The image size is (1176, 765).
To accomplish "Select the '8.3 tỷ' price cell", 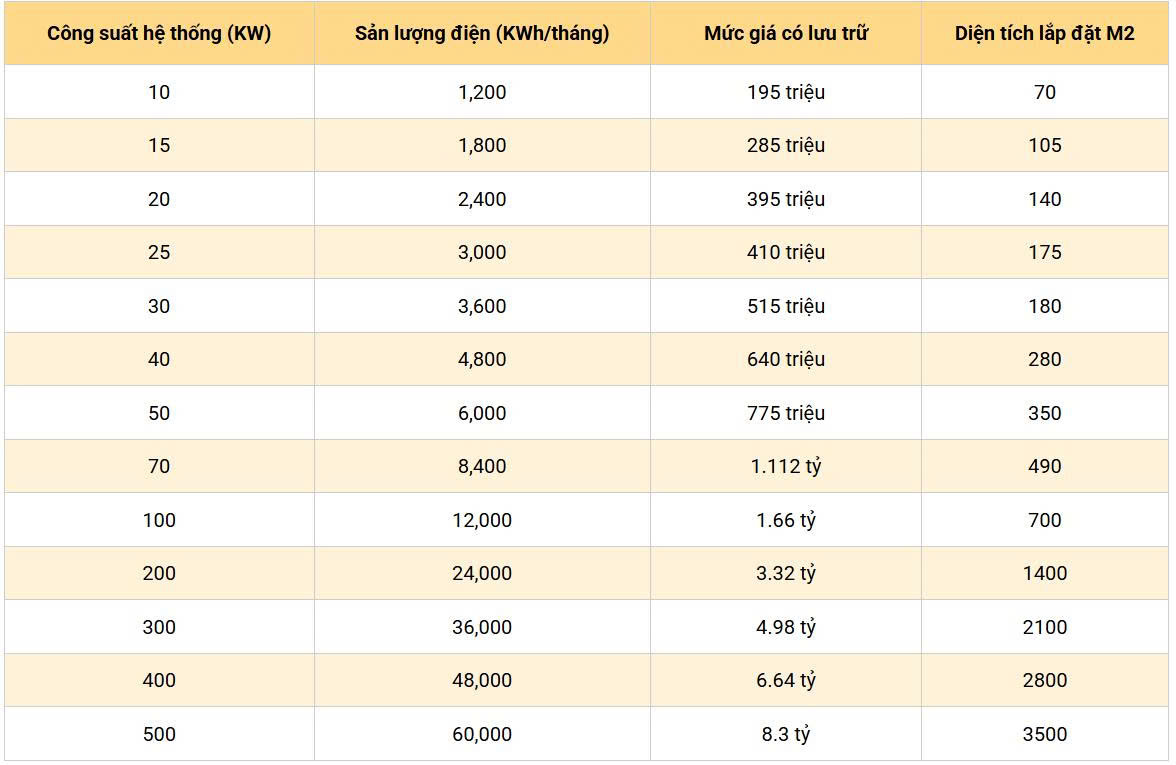I will [x=786, y=734].
